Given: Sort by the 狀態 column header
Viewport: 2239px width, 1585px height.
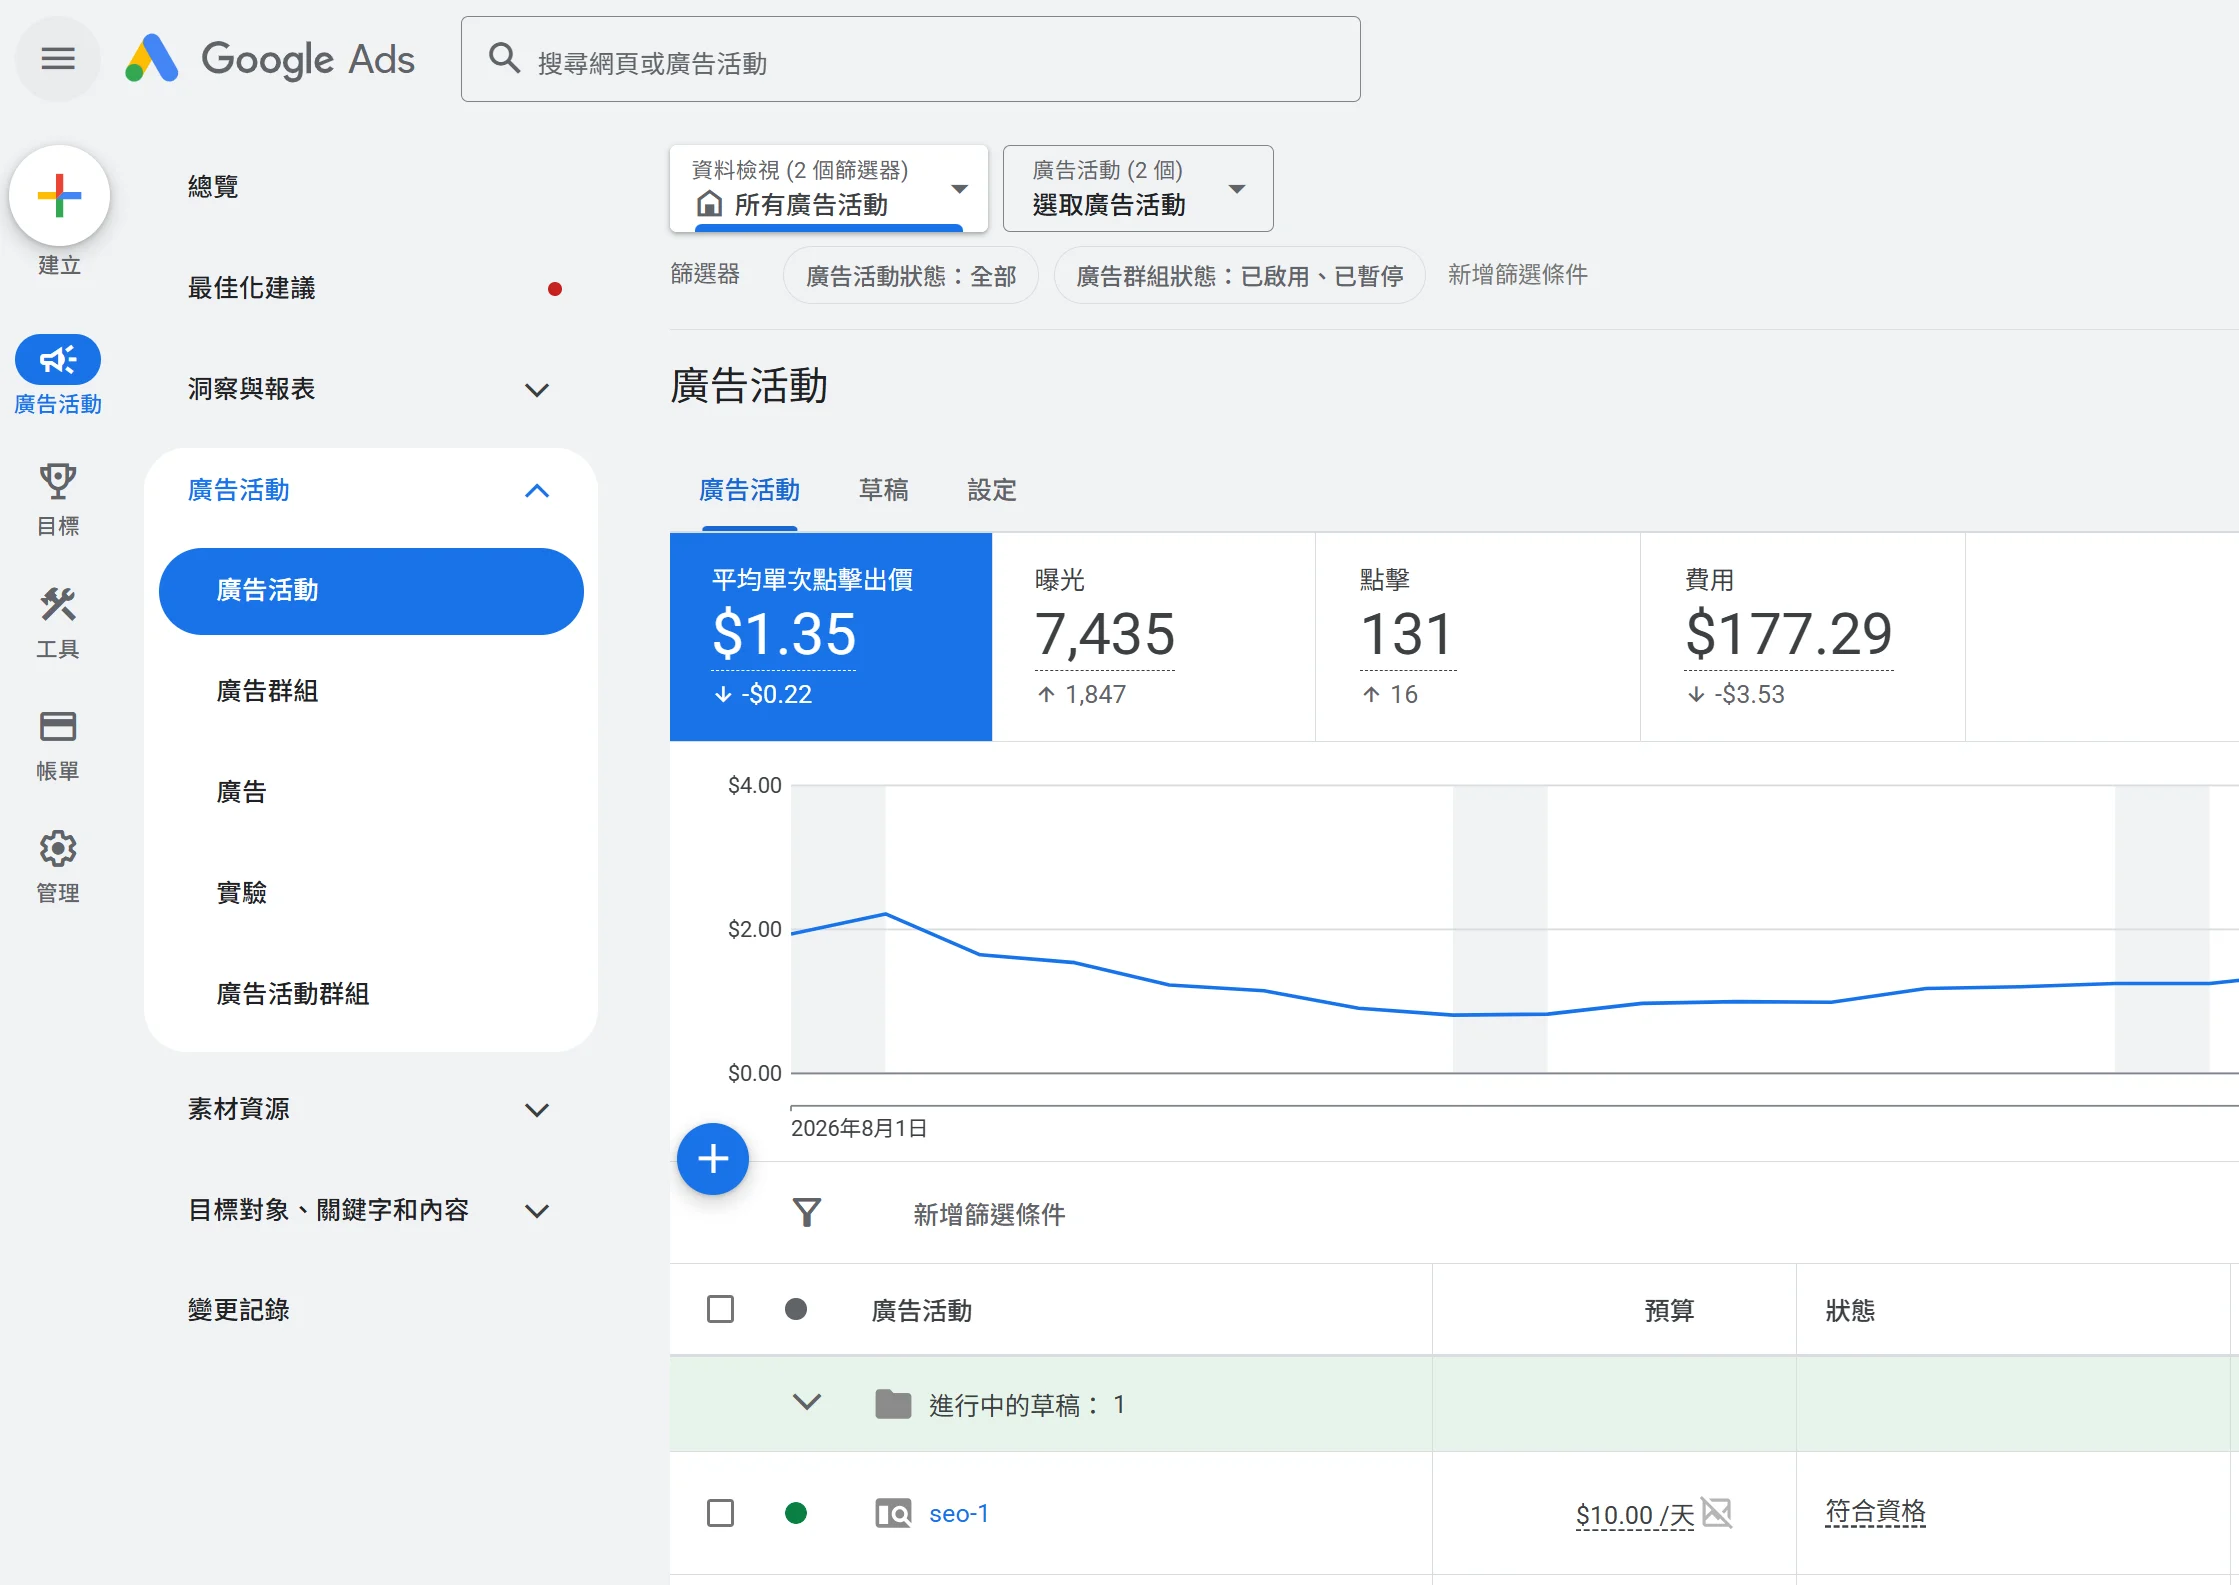Looking at the screenshot, I should [1850, 1311].
